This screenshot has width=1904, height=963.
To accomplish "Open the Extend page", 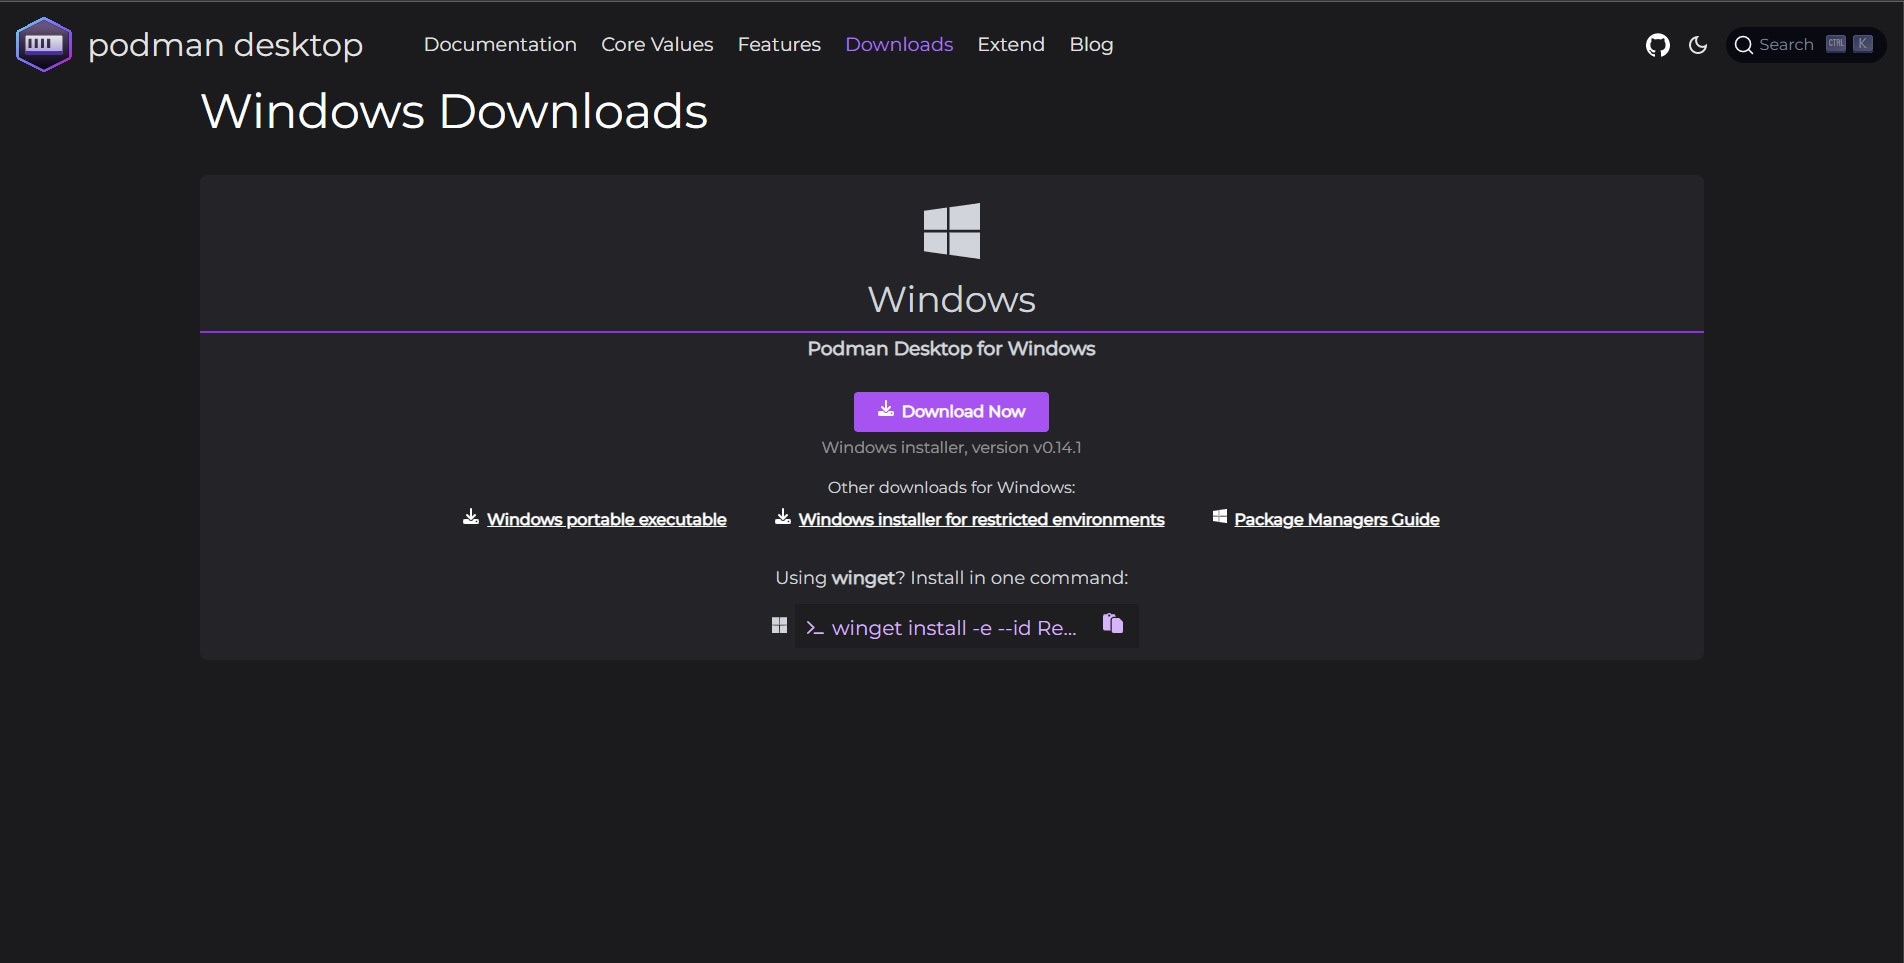I will click(1010, 44).
